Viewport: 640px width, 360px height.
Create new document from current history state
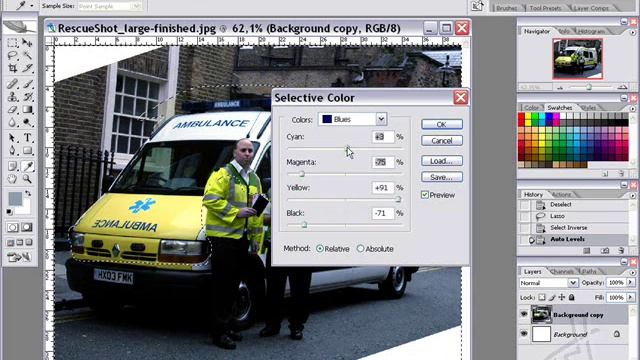(587, 251)
